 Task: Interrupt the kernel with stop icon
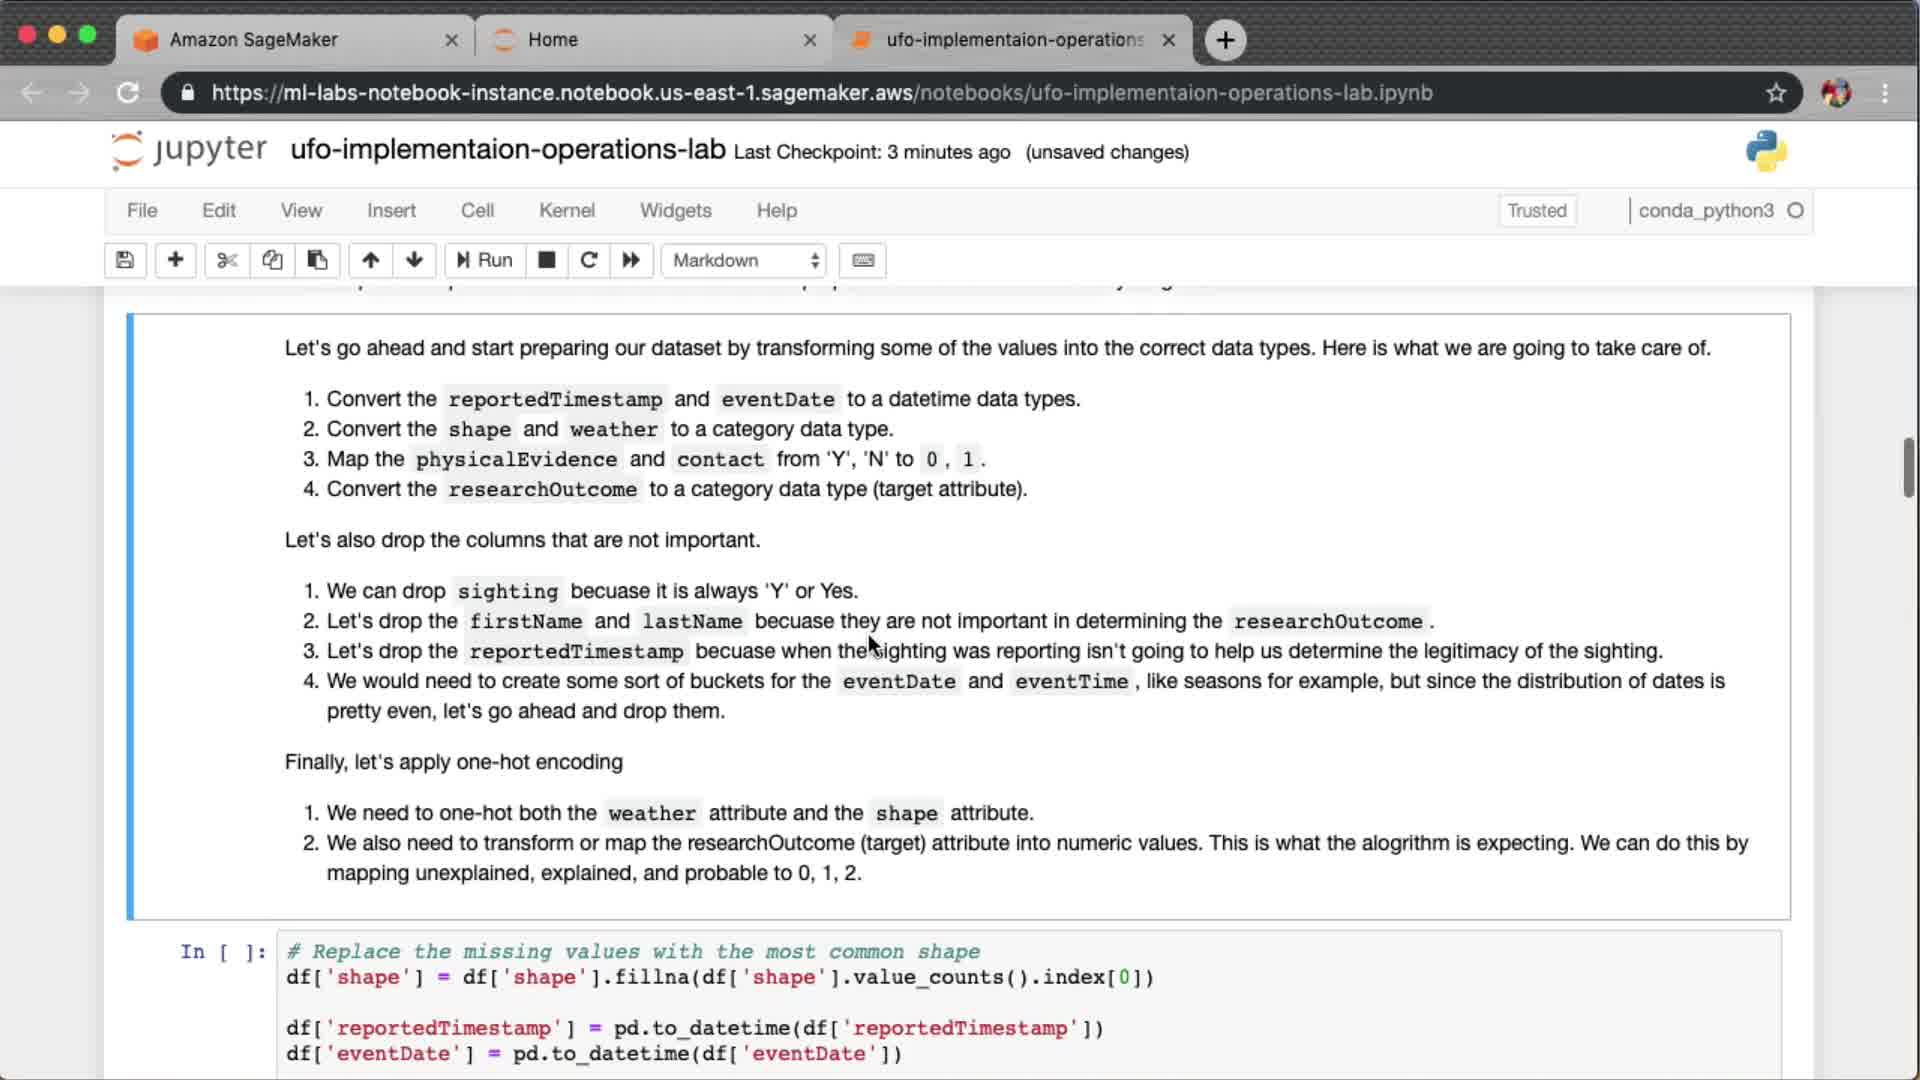coord(546,260)
